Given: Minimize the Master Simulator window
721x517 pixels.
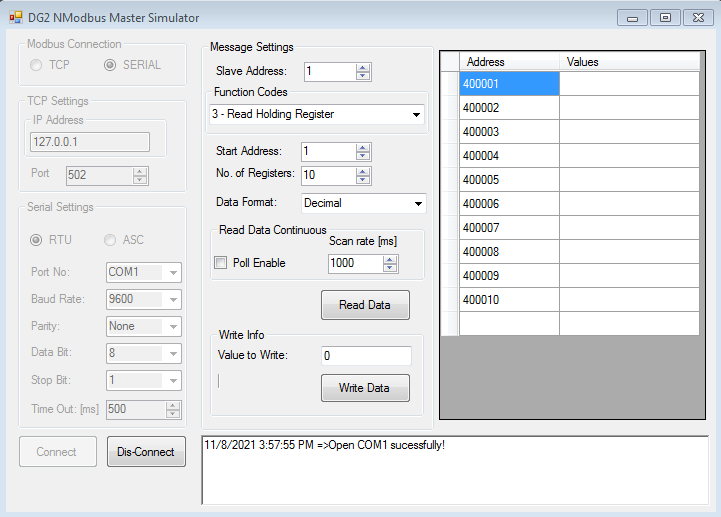Looking at the screenshot, I should [x=632, y=18].
